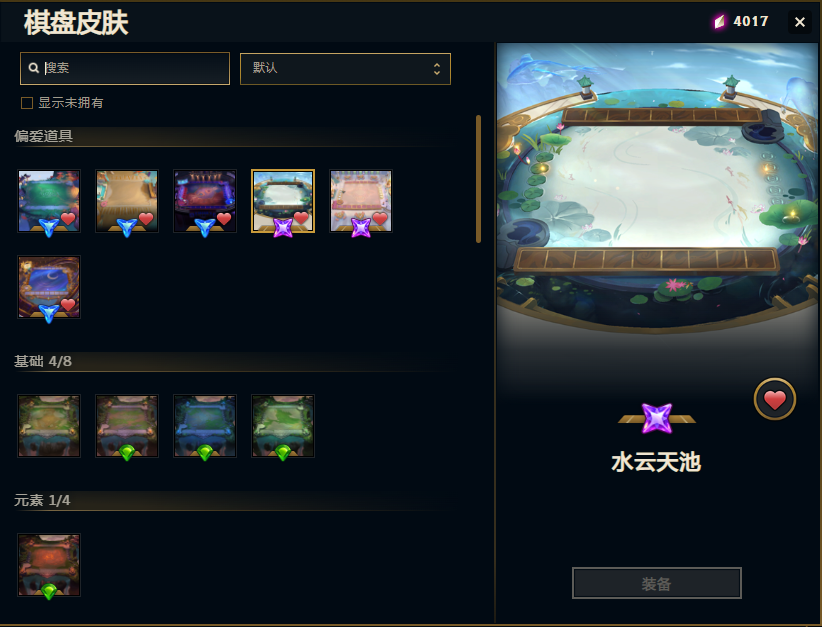Select the highlighted 水云天池 lotus pond thumbnail
Screen dimensions: 822x627
283,201
